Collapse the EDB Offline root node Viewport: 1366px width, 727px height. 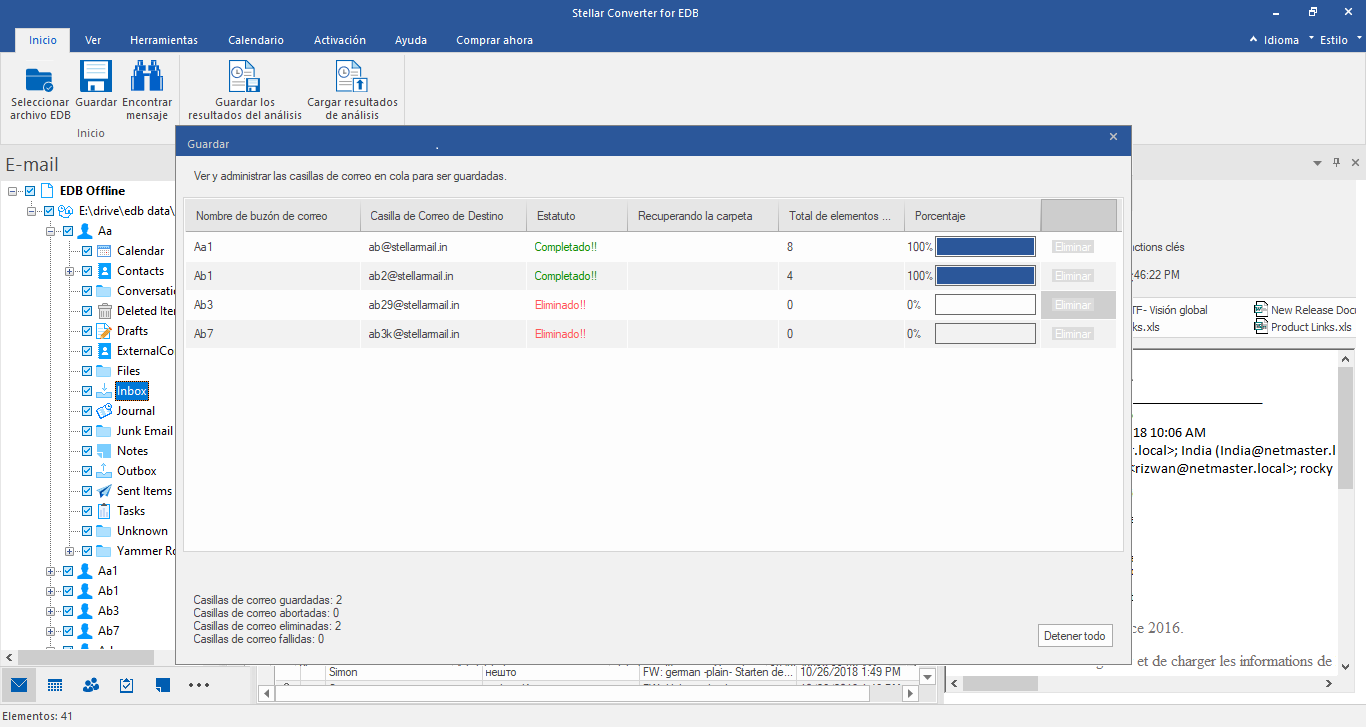[x=13, y=191]
